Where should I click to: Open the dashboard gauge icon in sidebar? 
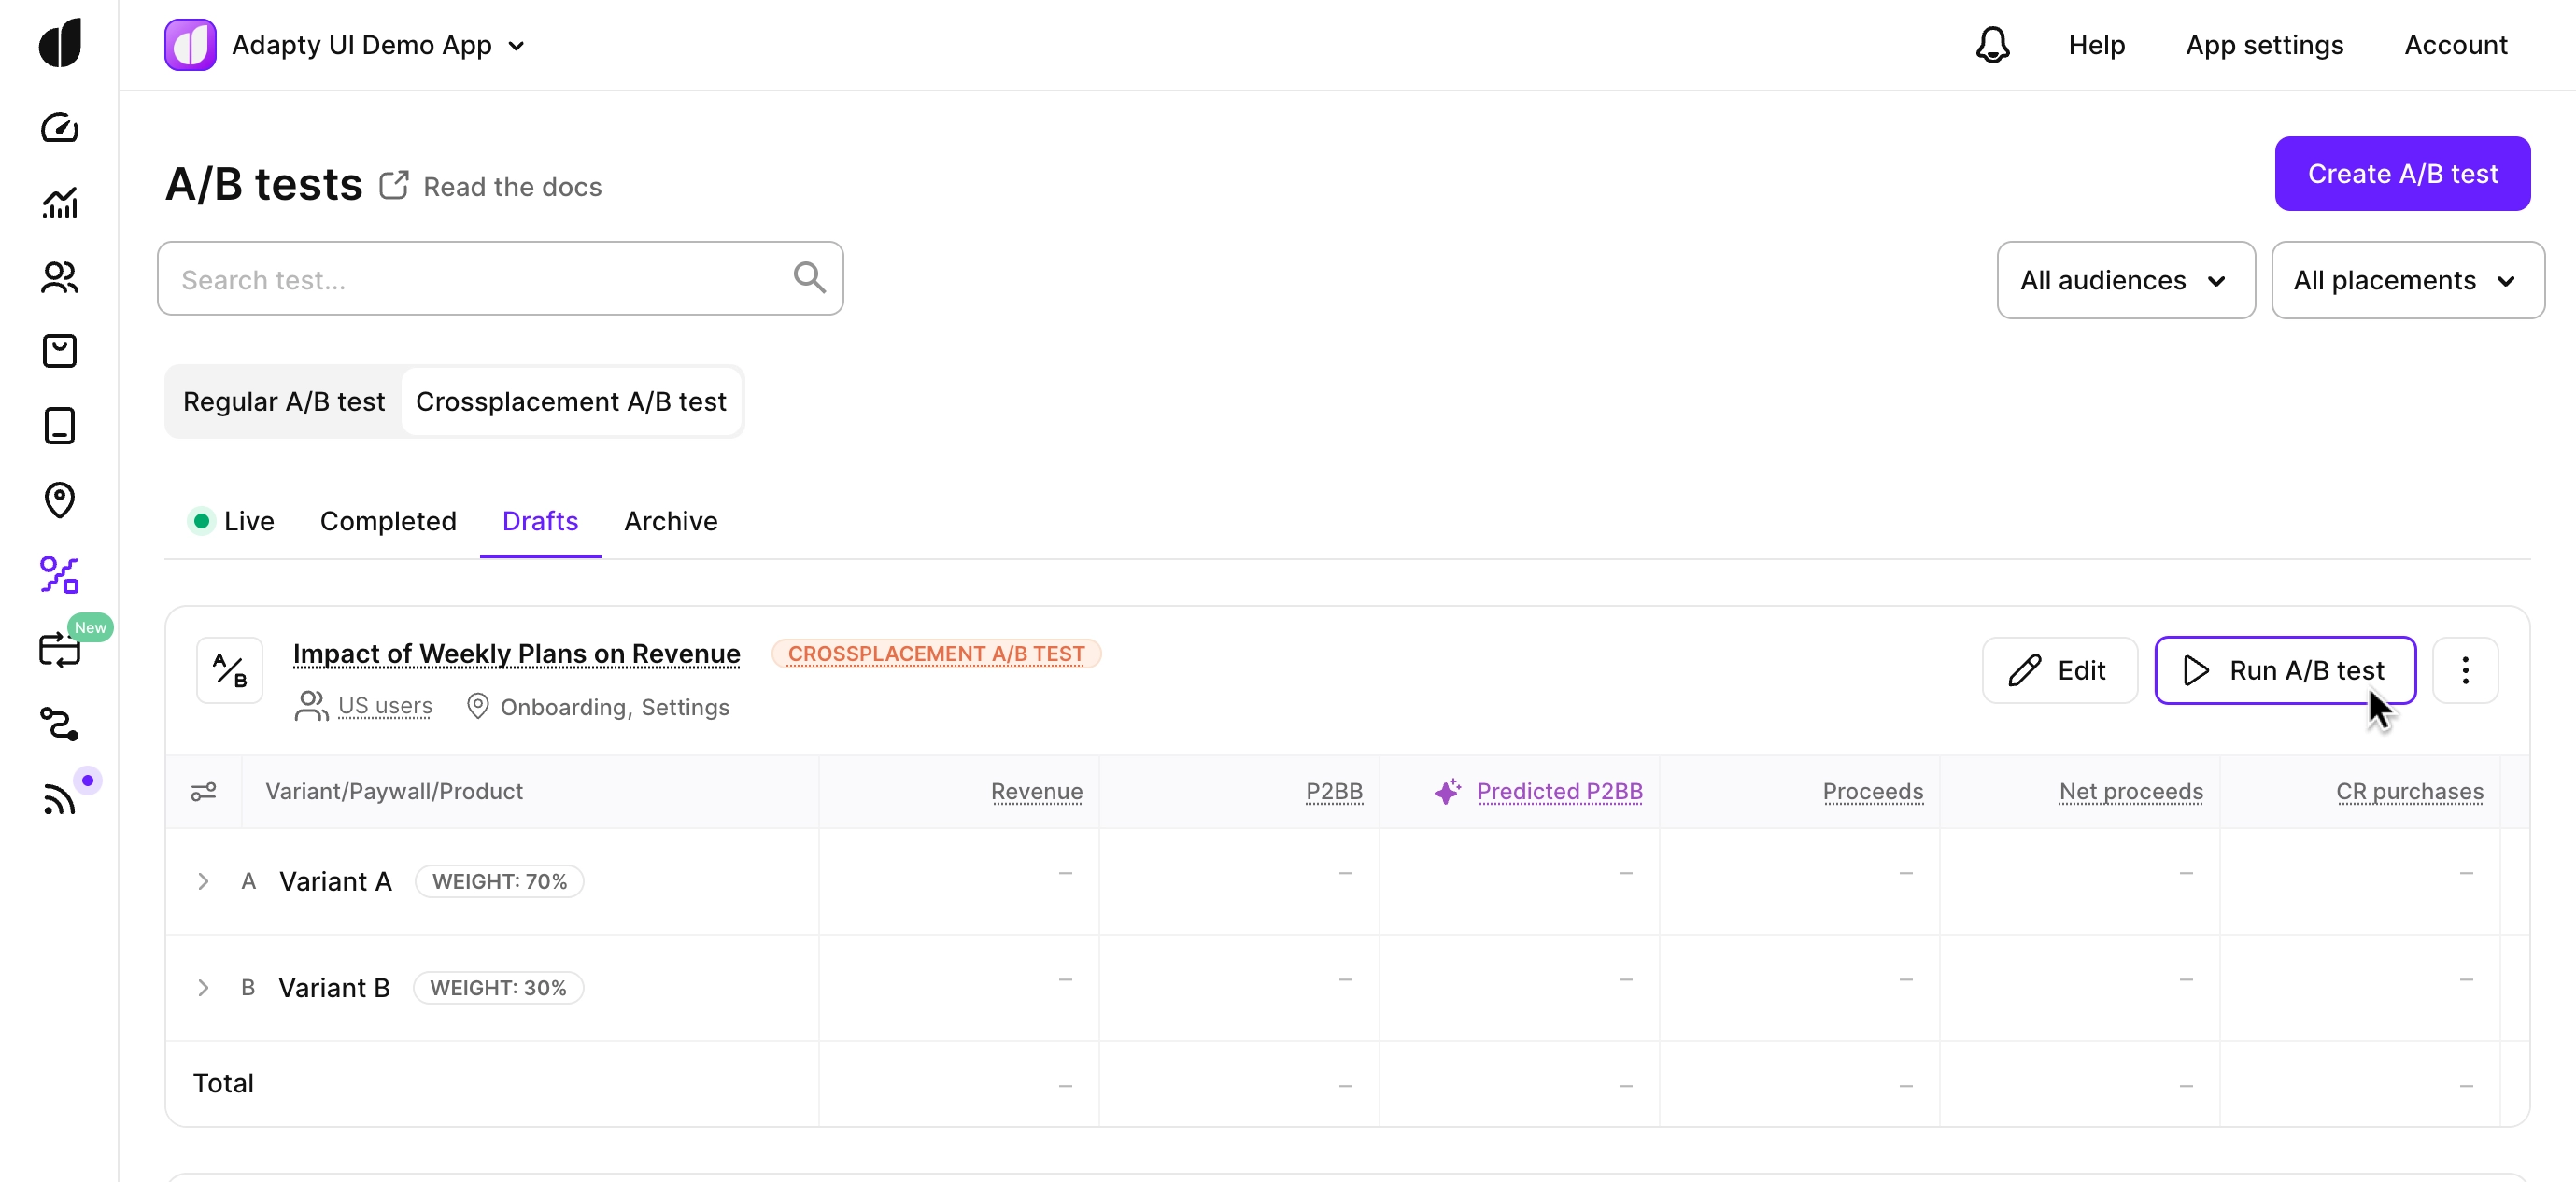click(x=59, y=128)
